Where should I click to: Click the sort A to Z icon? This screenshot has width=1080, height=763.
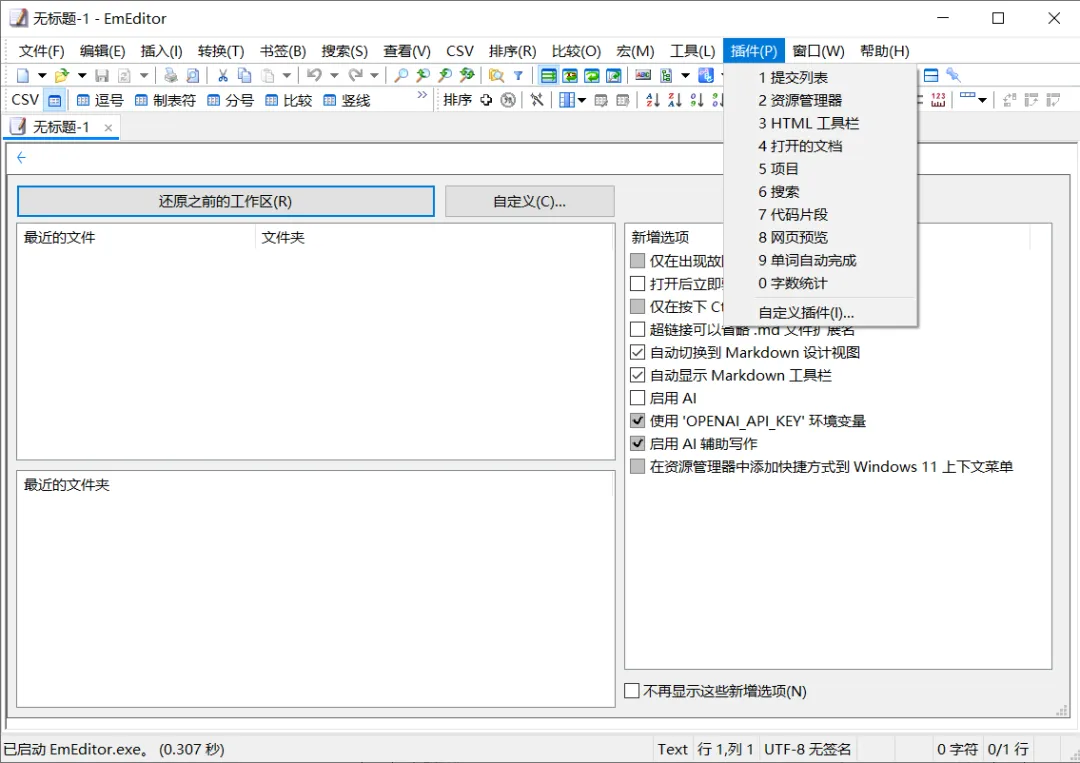[x=652, y=101]
